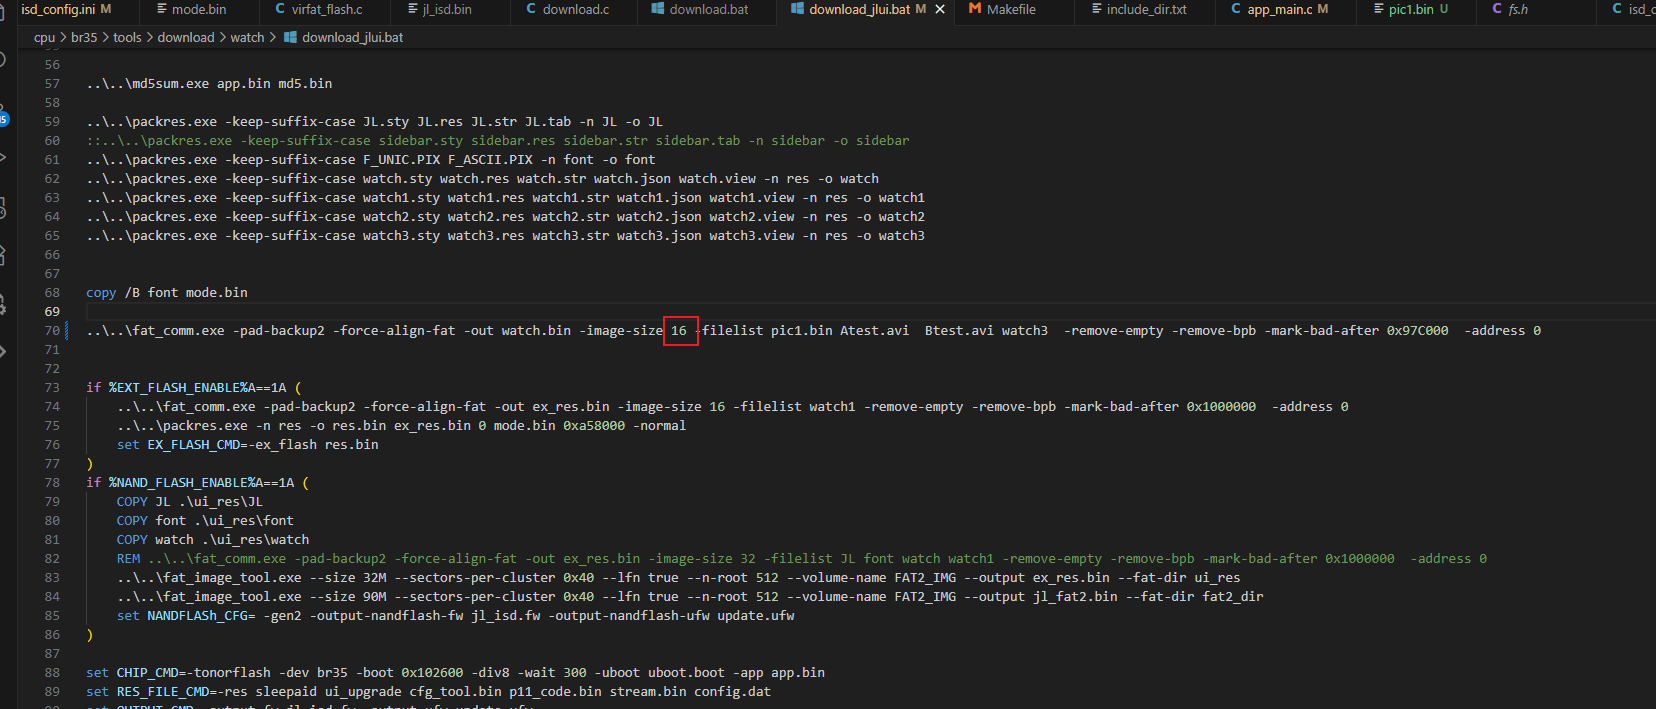This screenshot has height=709, width=1656.
Task: Click the text file icon on include_dir.txt tab
Action: [x=1097, y=9]
